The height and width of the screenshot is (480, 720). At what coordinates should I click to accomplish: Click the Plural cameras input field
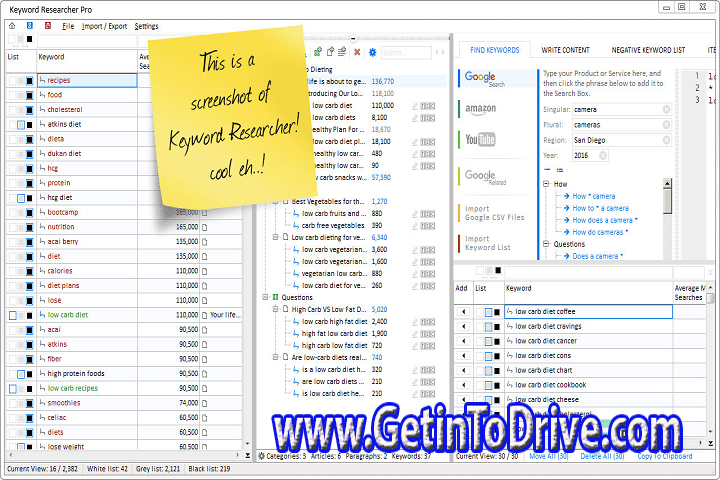621,125
